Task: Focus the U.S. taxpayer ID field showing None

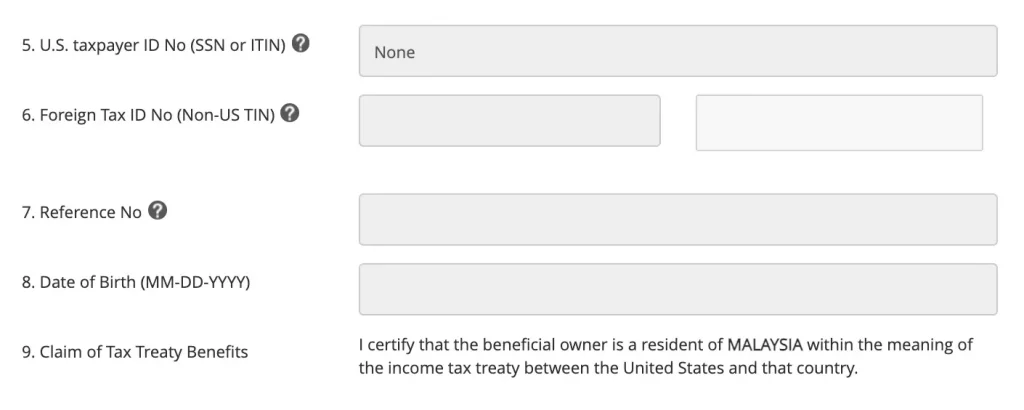Action: (677, 51)
